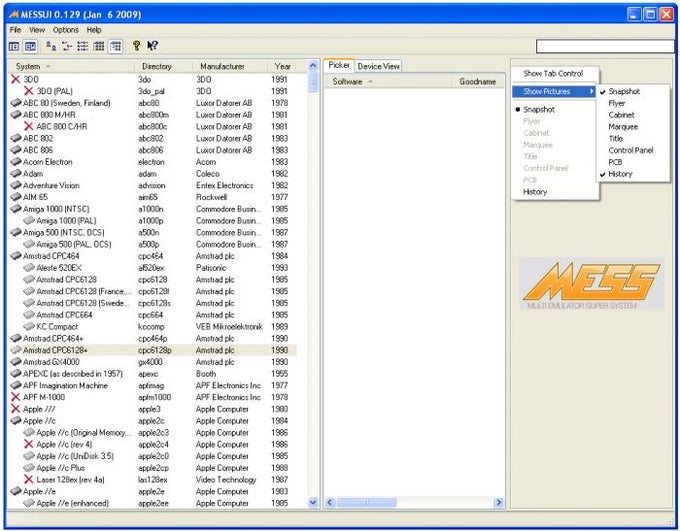Check PCB in Show Pictures submenu
This screenshot has height=531, width=680.
633,162
